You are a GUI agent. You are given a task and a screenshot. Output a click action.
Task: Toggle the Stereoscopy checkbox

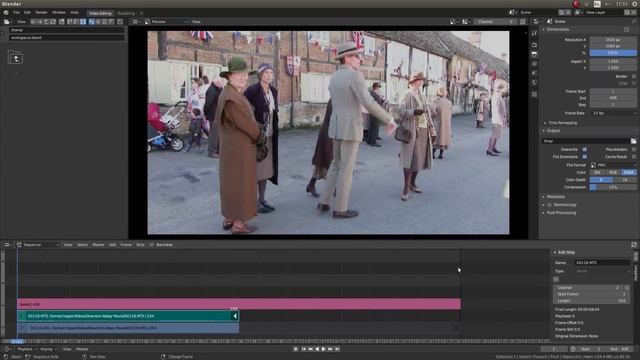[550, 204]
